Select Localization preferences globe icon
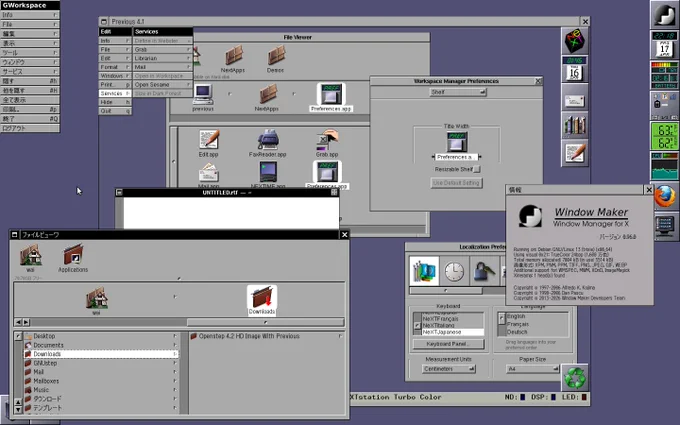680x425 pixels. pos(424,271)
